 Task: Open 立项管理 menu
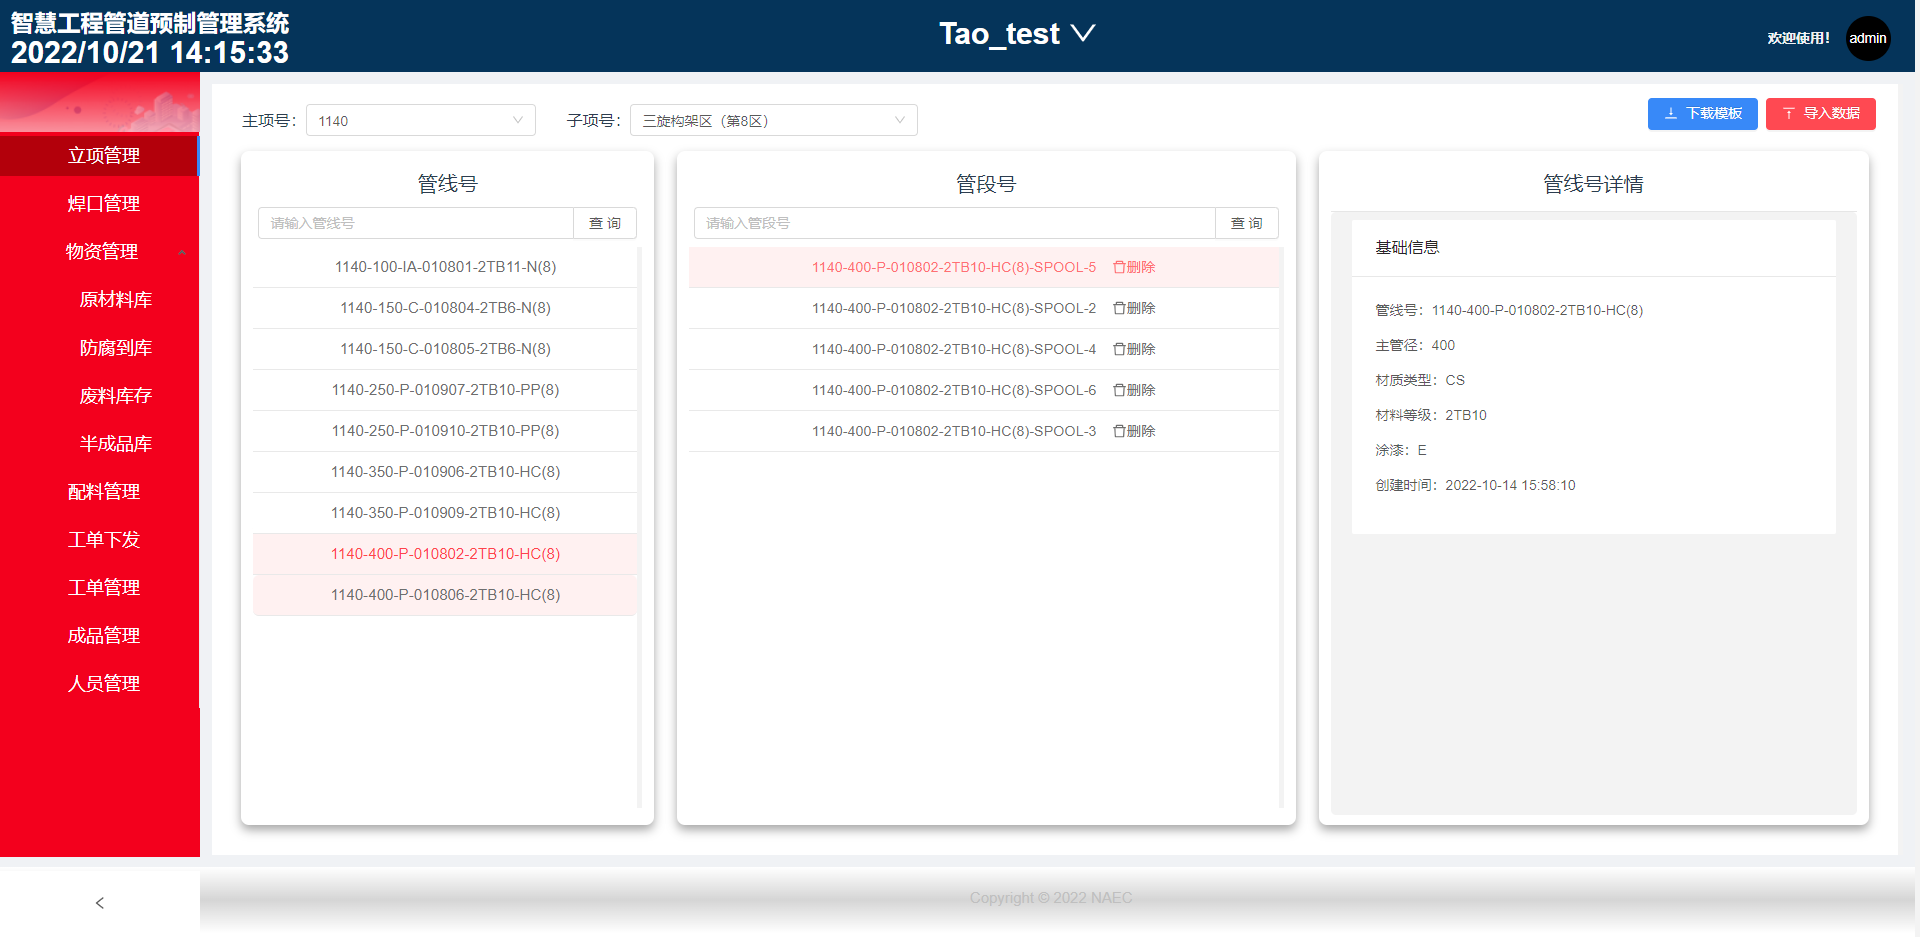tap(100, 155)
